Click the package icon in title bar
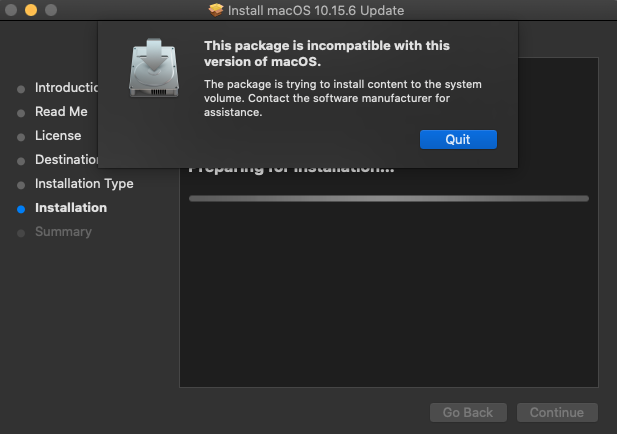Viewport: 617px width, 434px height. pos(216,10)
